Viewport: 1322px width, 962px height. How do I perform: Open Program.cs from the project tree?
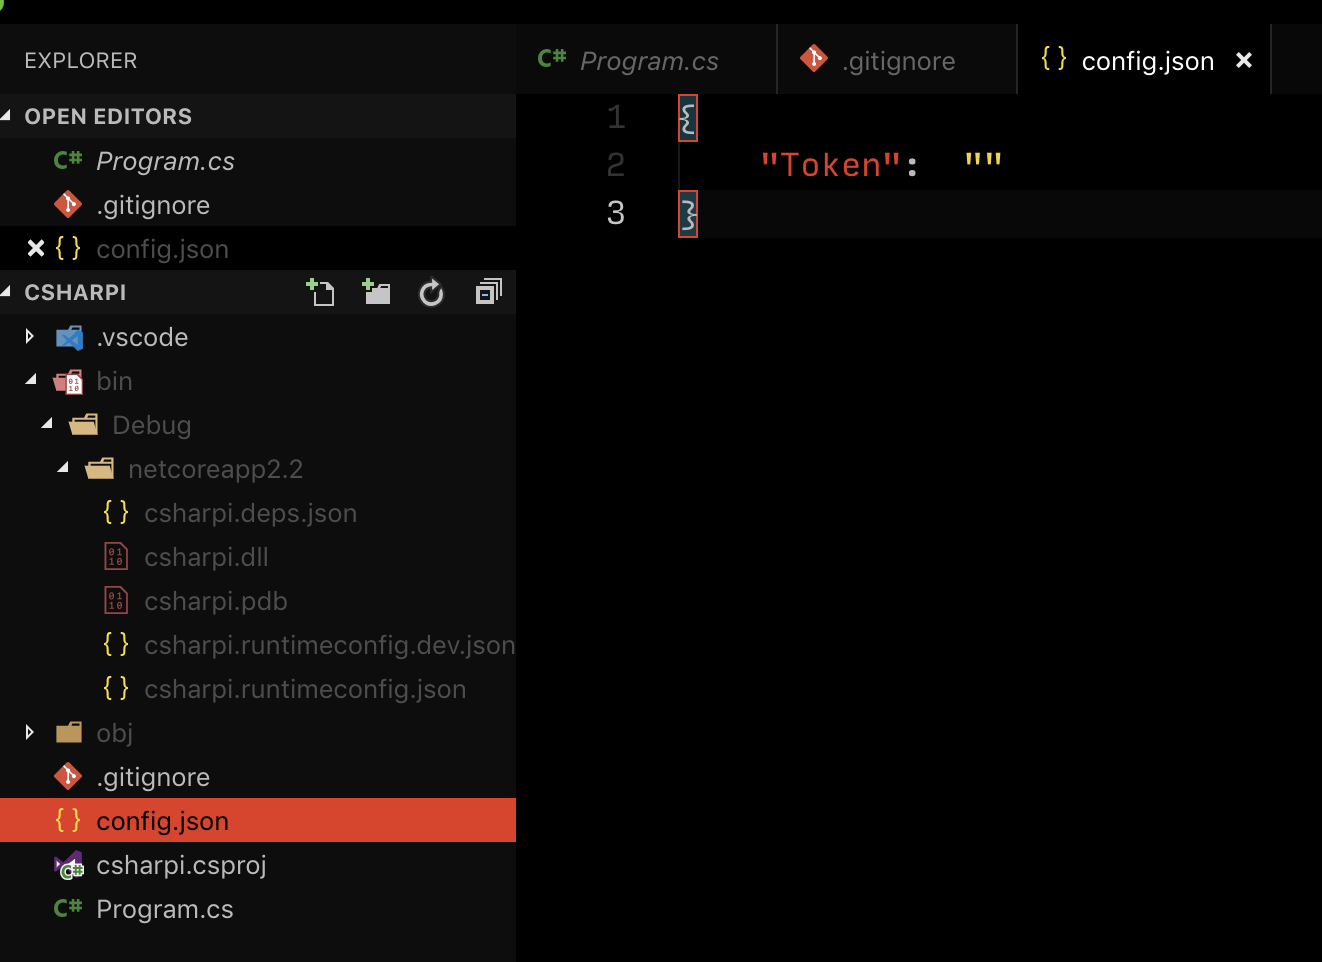(164, 909)
